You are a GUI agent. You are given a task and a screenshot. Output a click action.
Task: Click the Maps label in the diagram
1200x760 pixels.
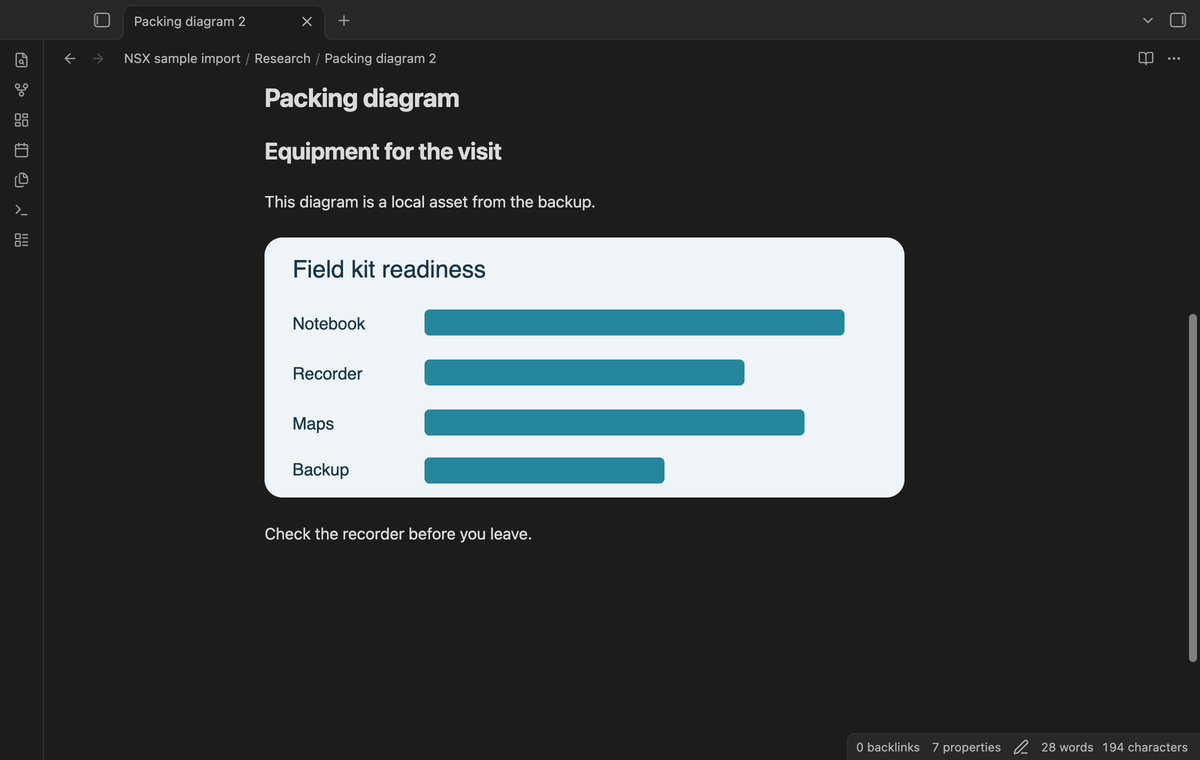pos(313,424)
